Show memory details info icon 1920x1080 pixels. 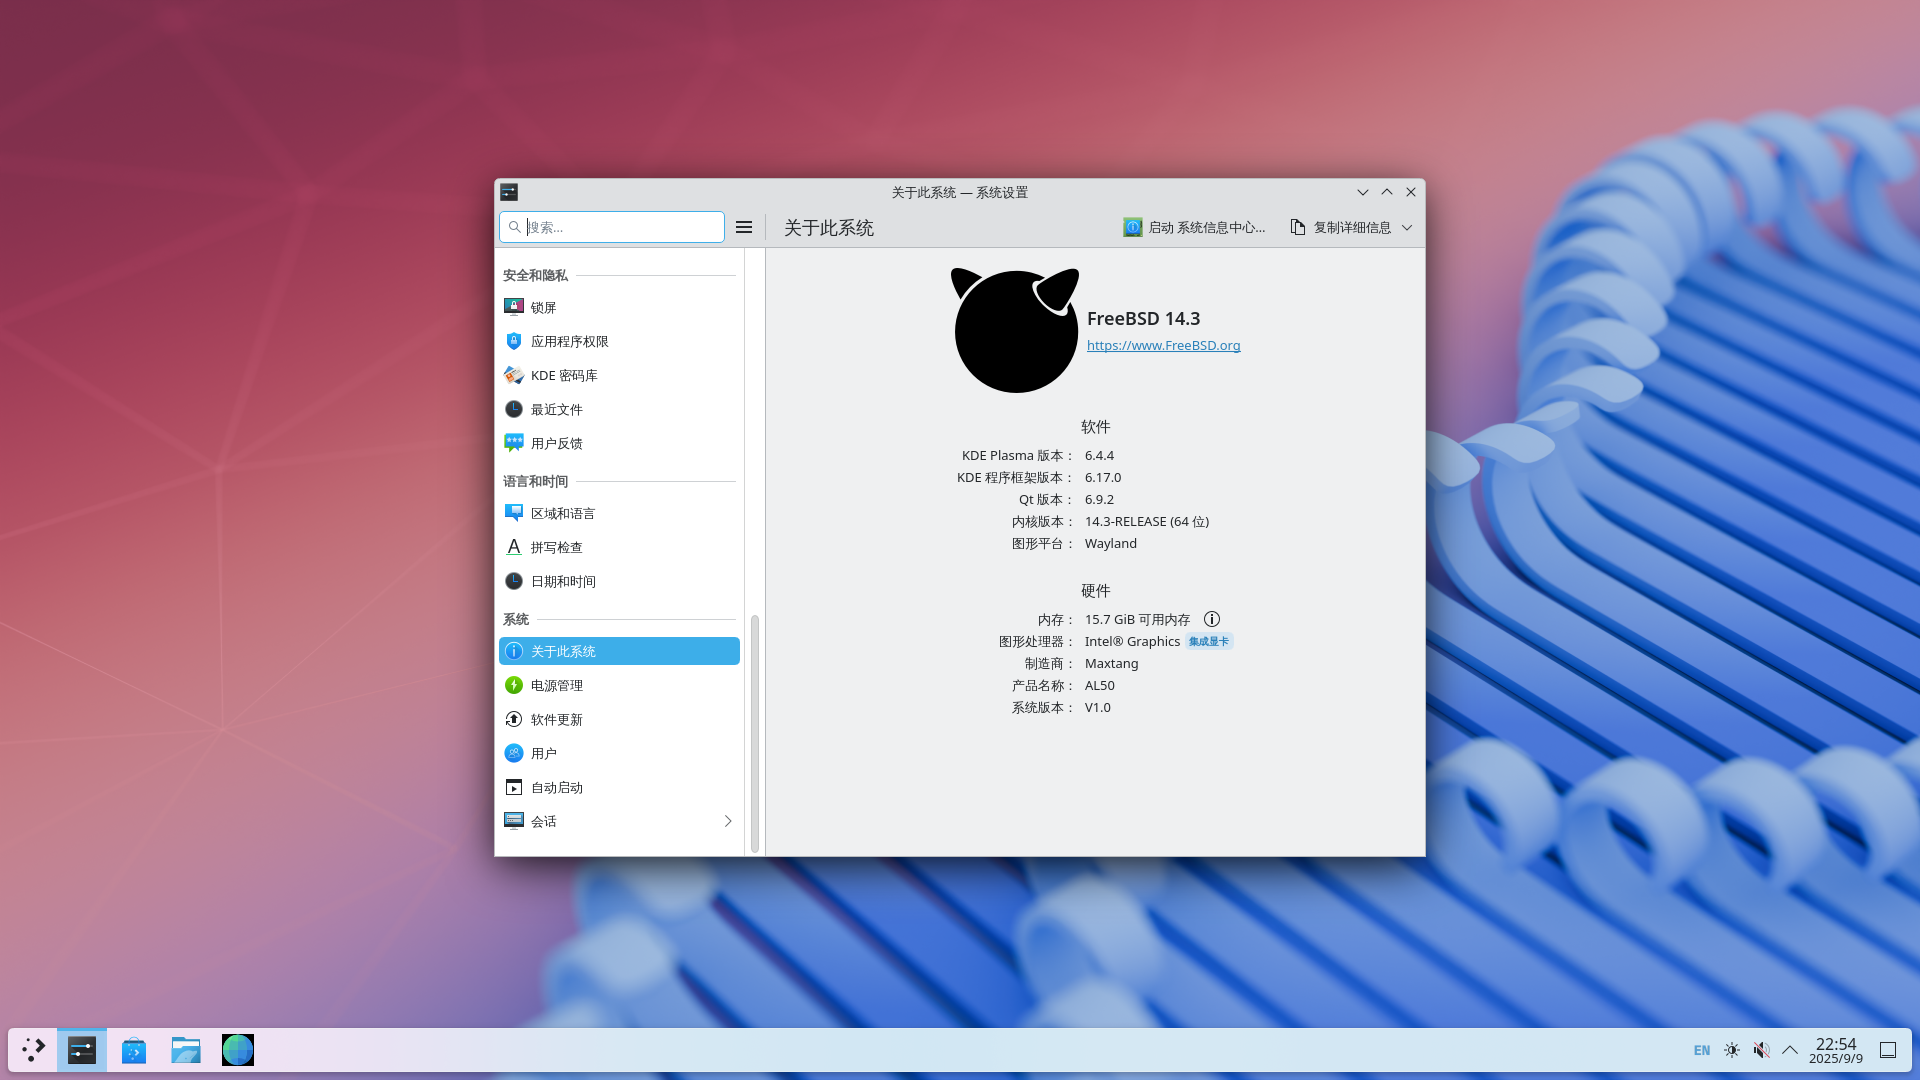click(x=1212, y=619)
